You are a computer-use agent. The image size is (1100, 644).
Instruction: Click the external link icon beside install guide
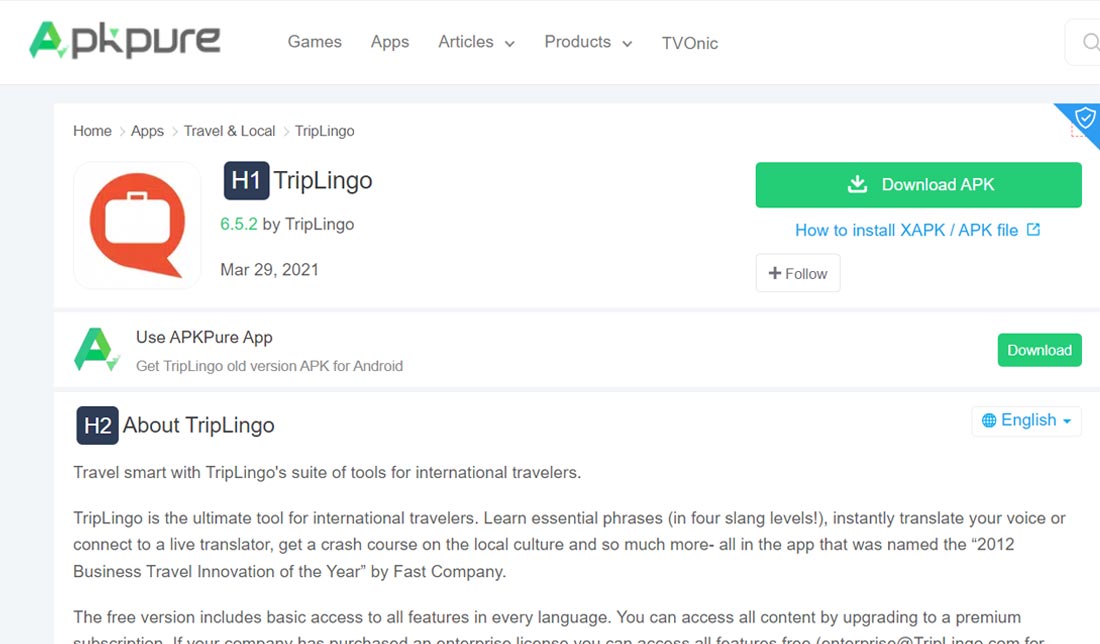pyautogui.click(x=1034, y=230)
